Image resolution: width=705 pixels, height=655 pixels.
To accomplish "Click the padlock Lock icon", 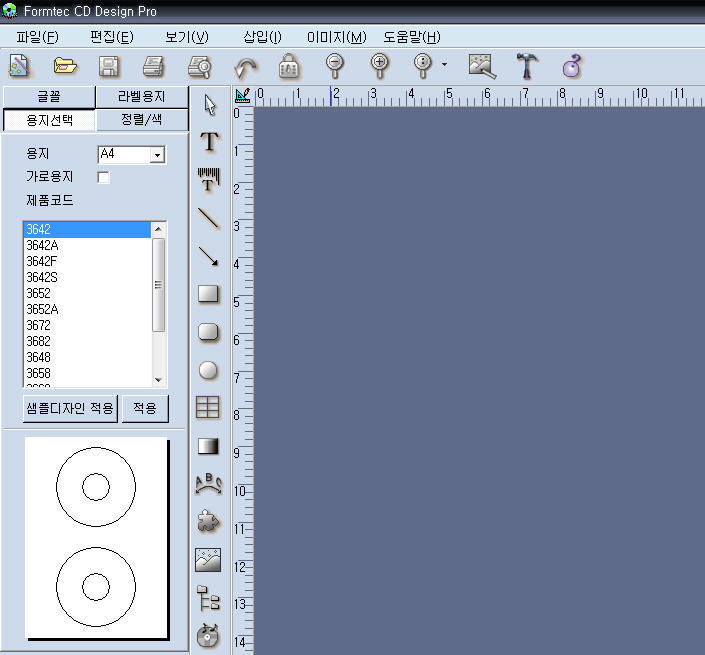I will [289, 67].
